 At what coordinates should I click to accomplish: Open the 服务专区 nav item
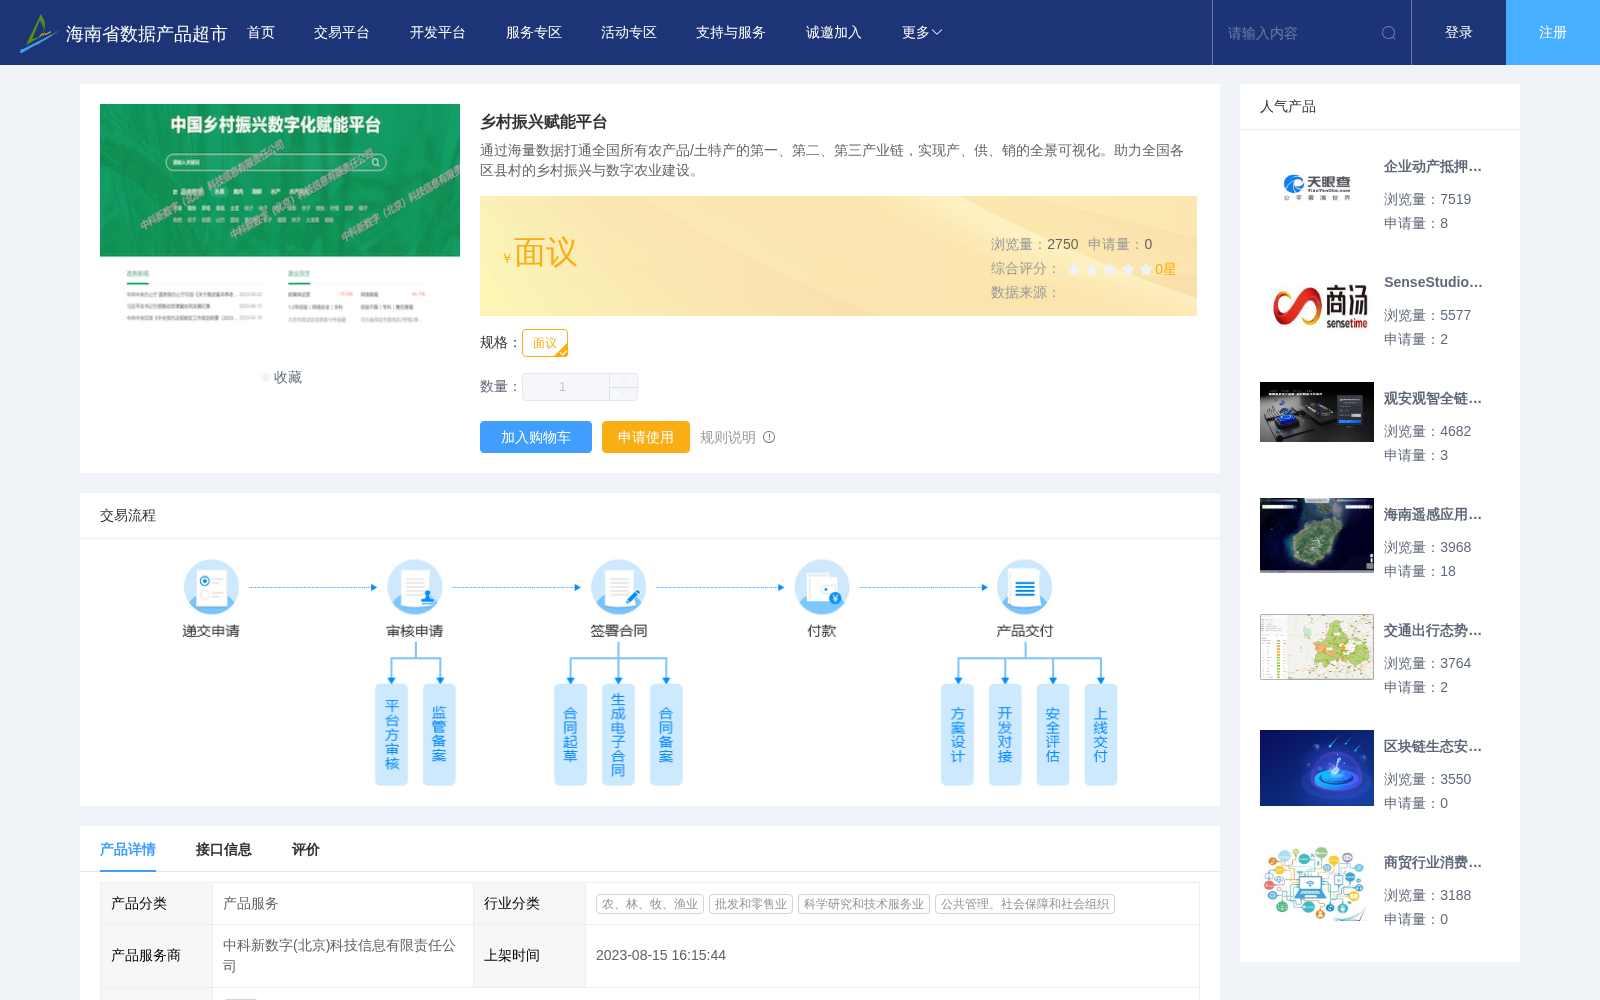(x=534, y=33)
